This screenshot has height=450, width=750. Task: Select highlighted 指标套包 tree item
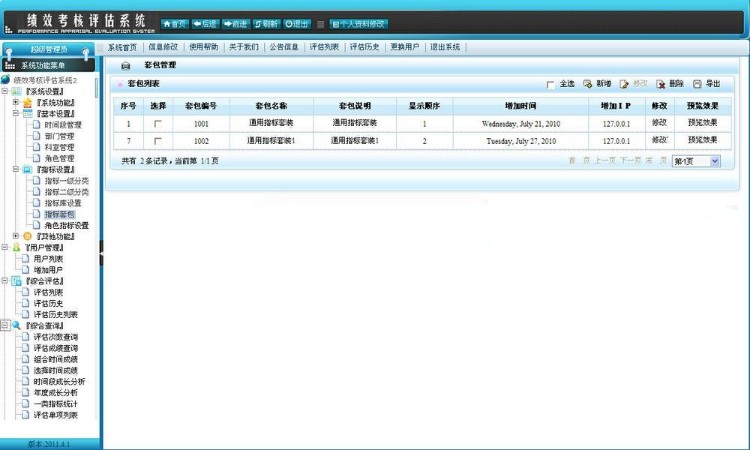pos(59,214)
